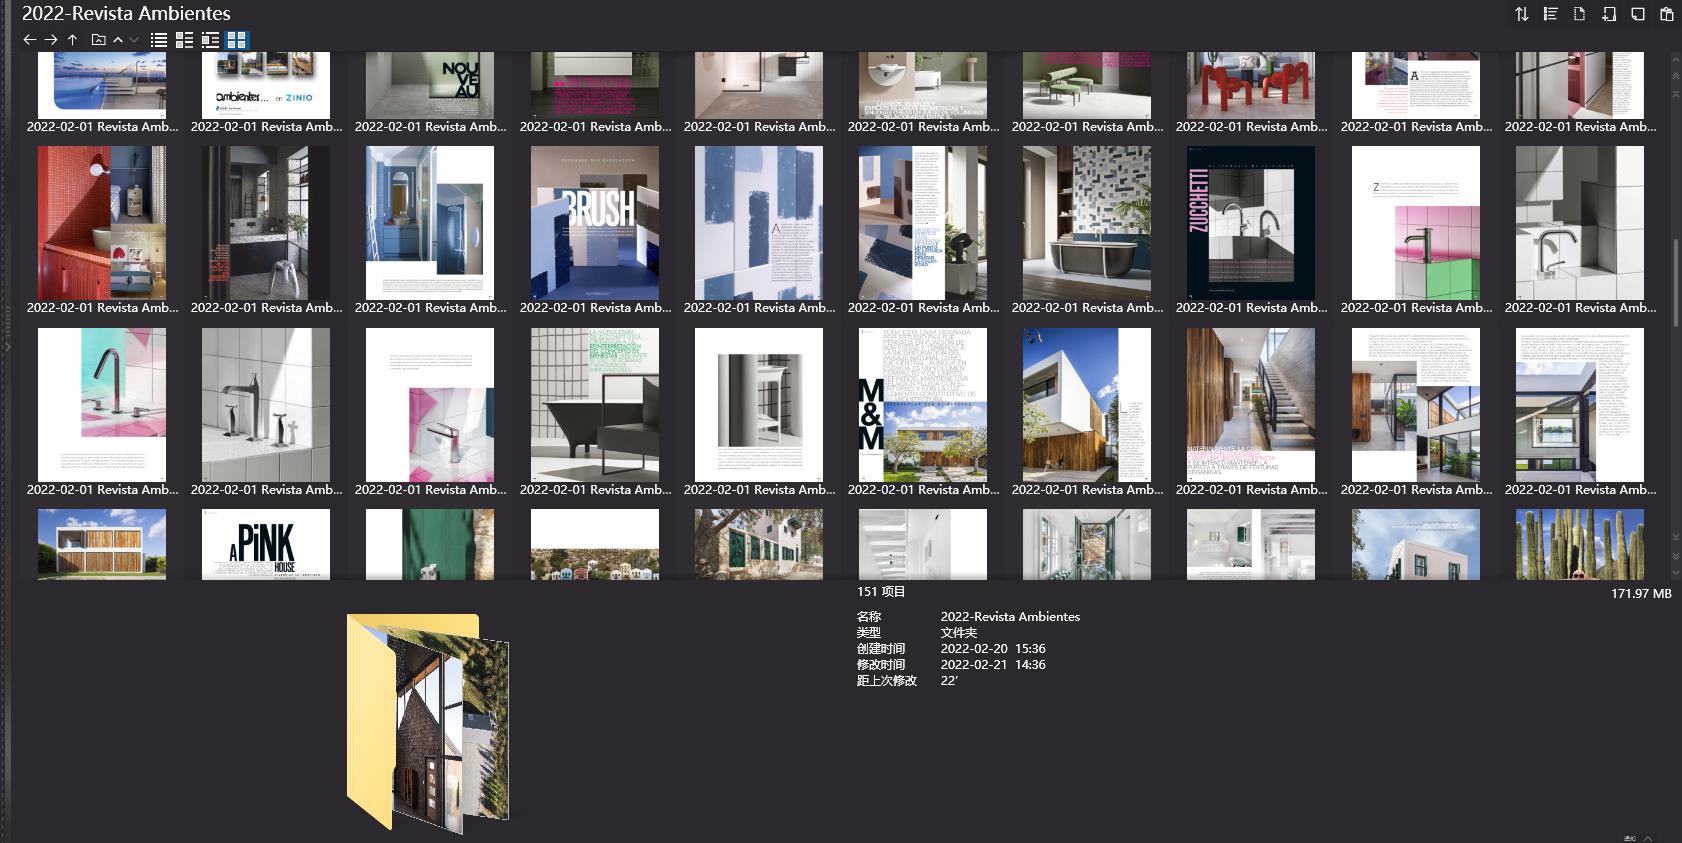
Task: Open the grouping list options icon
Action: (1550, 14)
